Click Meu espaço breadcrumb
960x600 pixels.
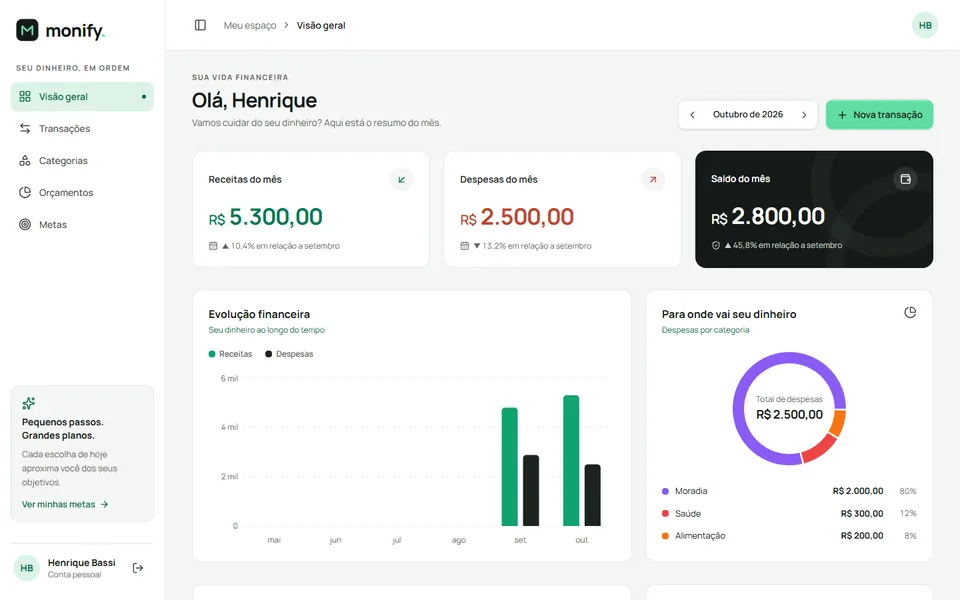click(250, 25)
